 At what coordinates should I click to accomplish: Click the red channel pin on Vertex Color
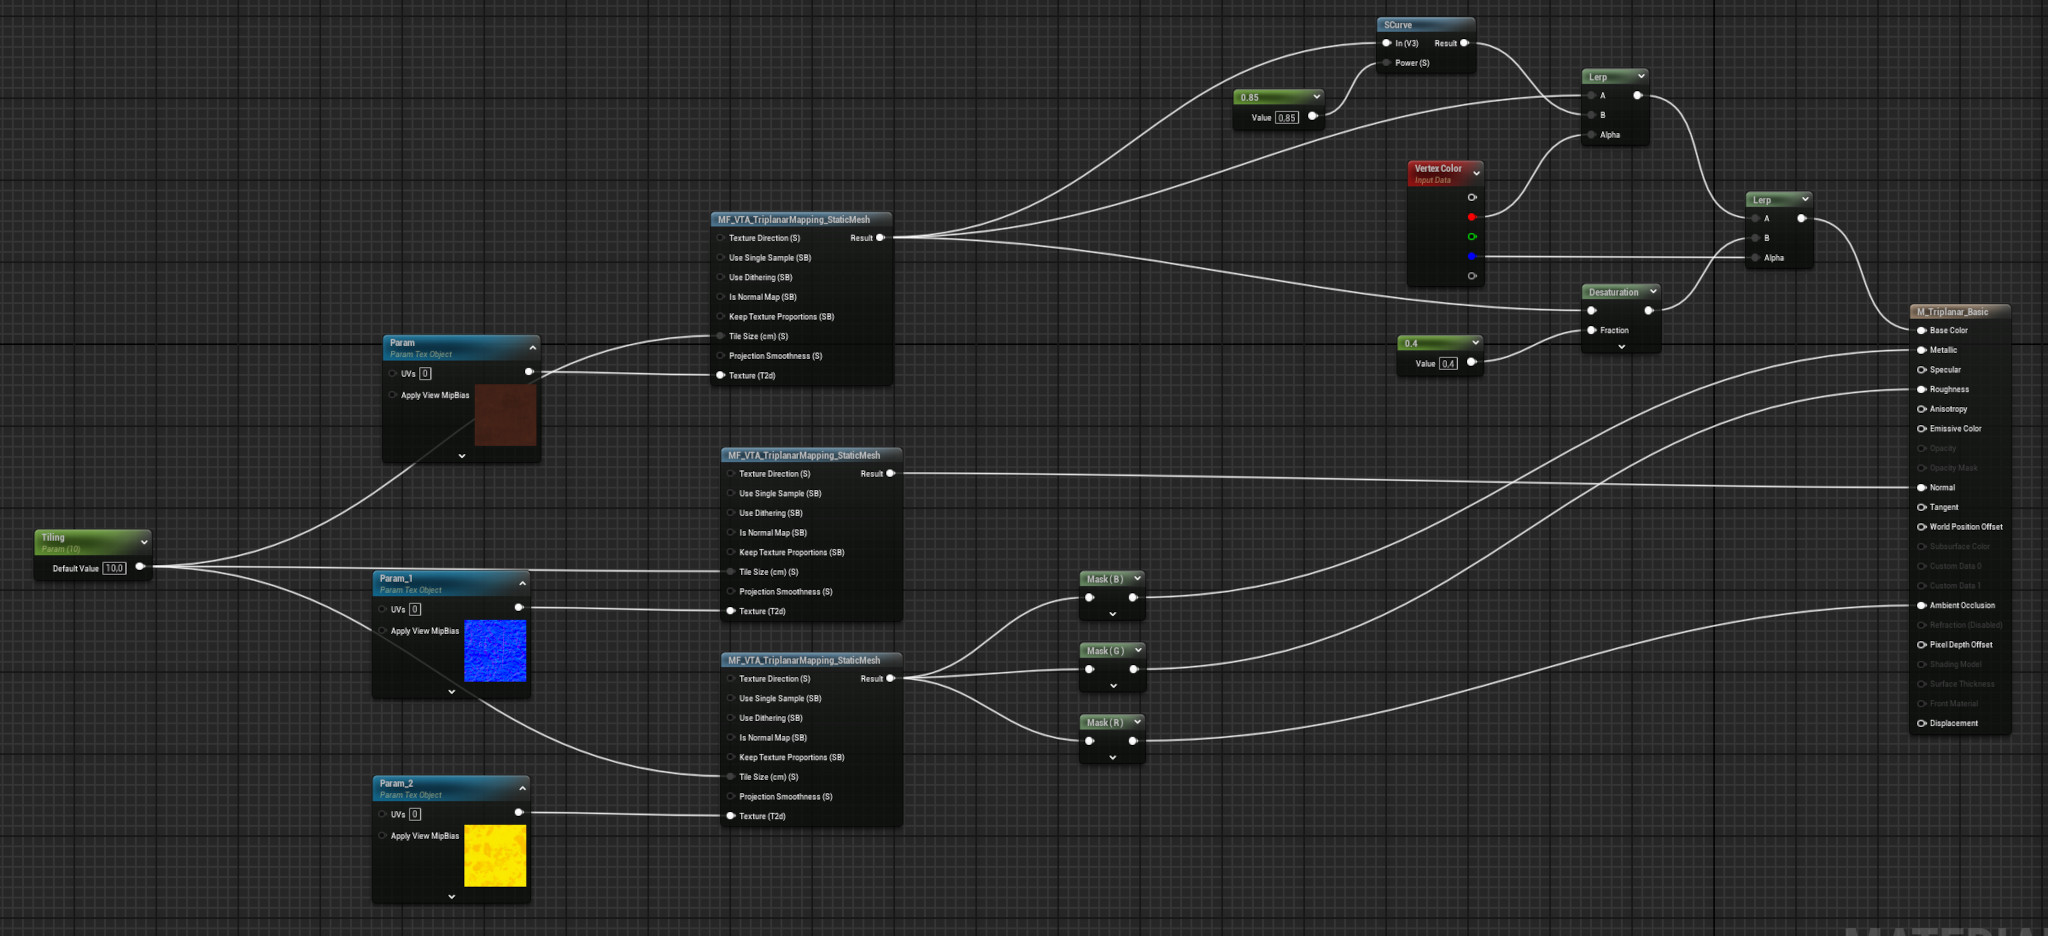pos(1471,217)
